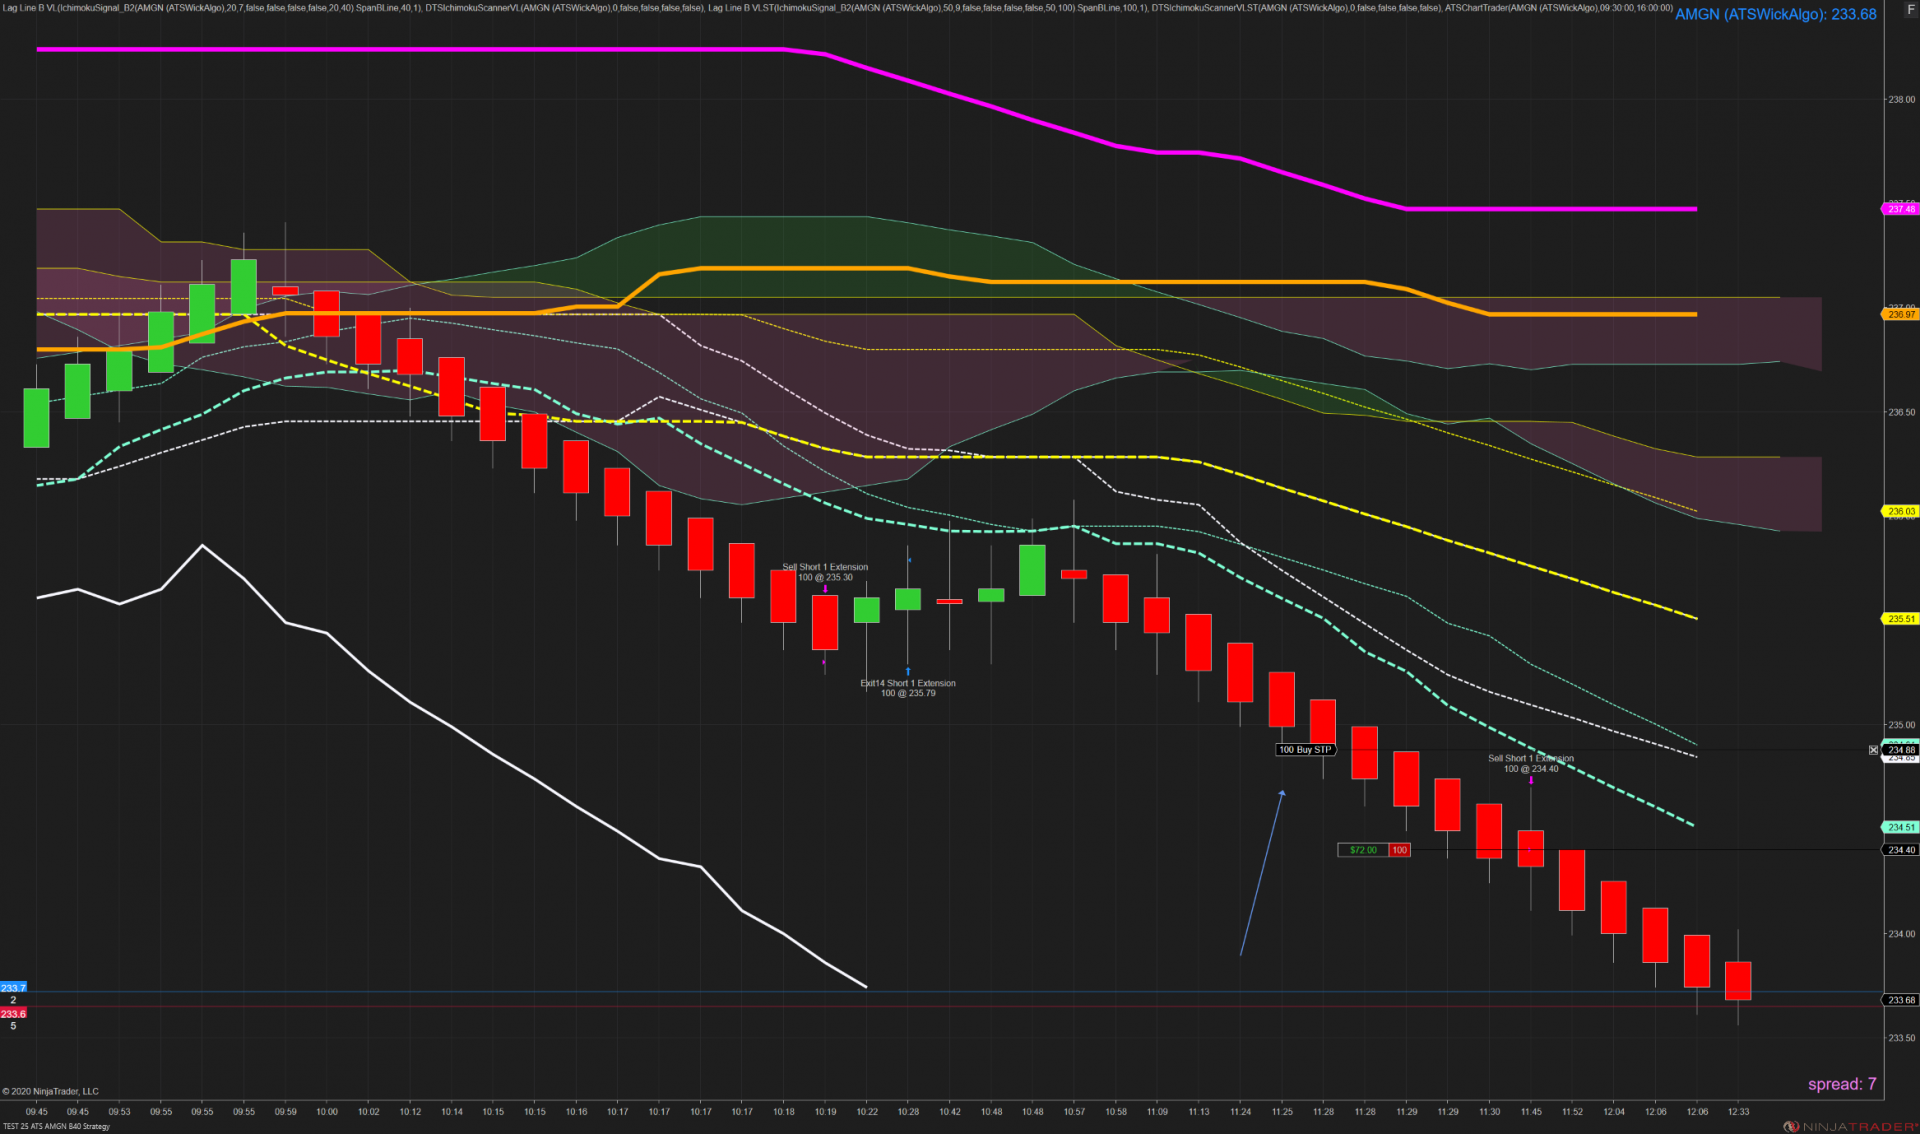Click the cyan 234.51 price label
1920x1134 pixels.
pyautogui.click(x=1901, y=827)
